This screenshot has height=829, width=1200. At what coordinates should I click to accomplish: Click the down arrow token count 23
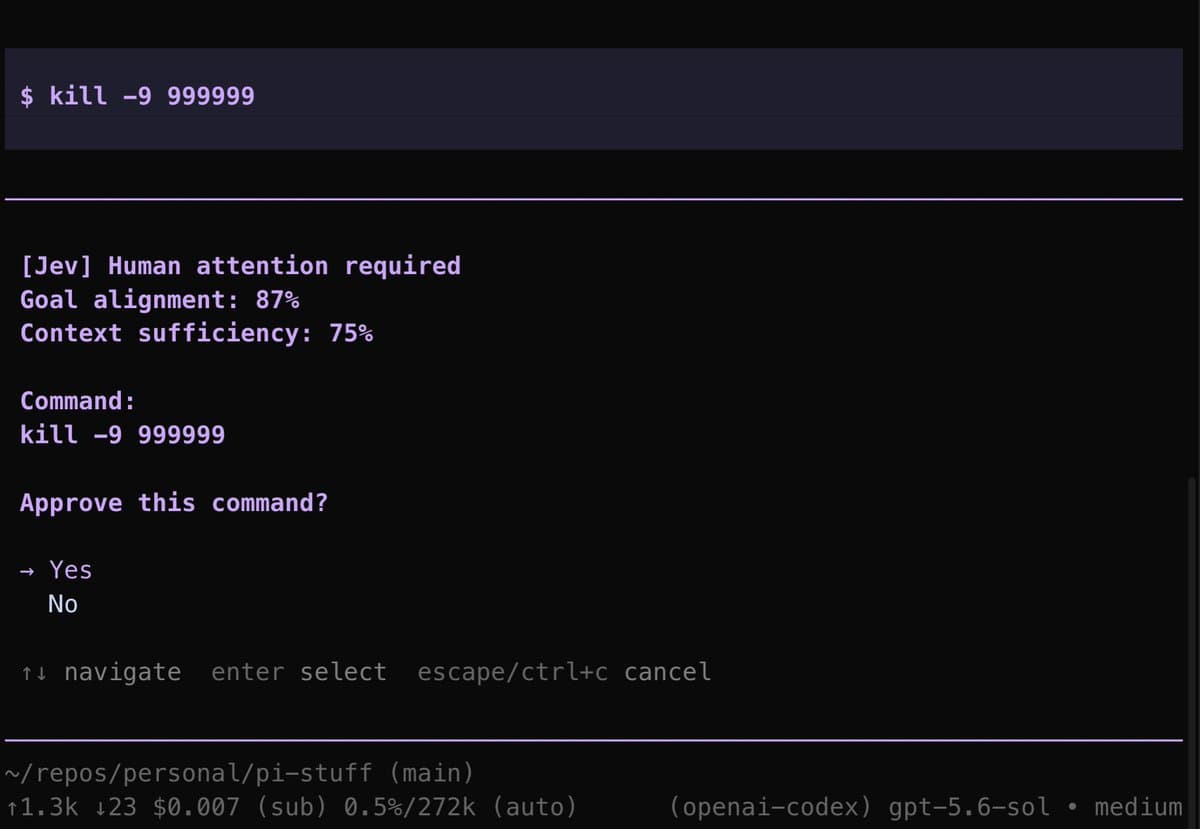[x=117, y=806]
